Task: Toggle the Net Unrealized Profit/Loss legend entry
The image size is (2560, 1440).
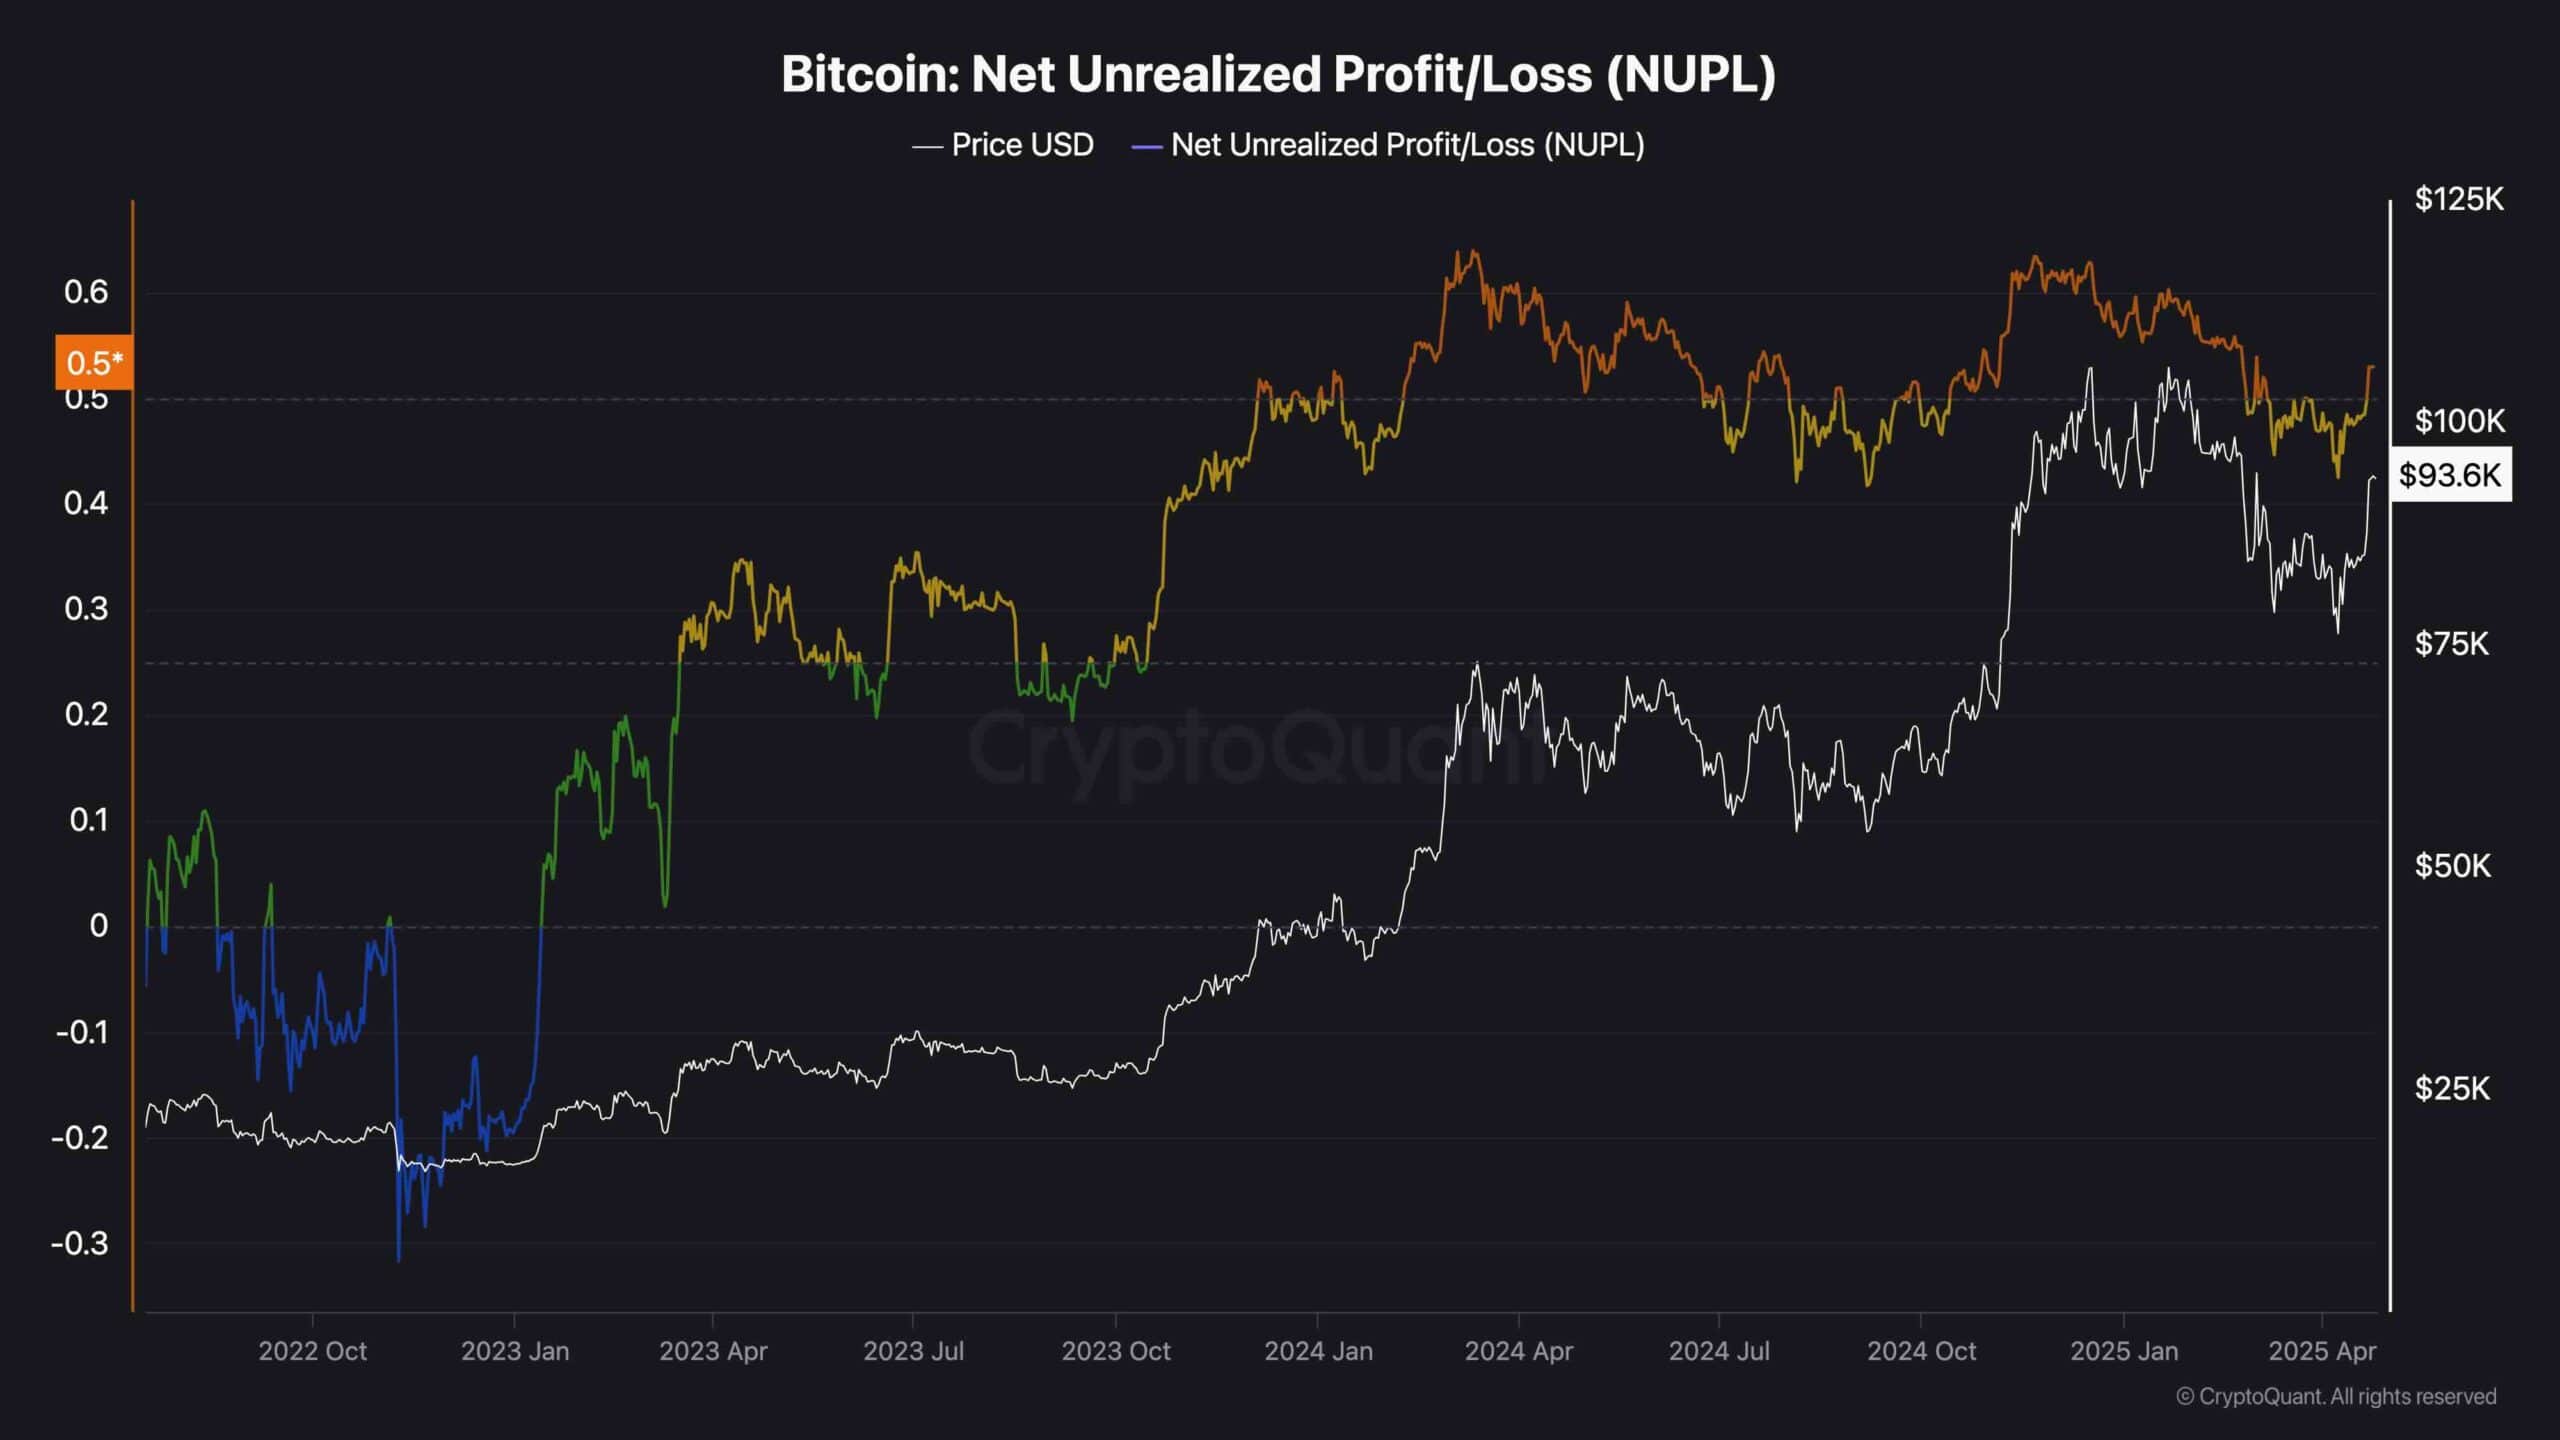Action: point(1388,145)
